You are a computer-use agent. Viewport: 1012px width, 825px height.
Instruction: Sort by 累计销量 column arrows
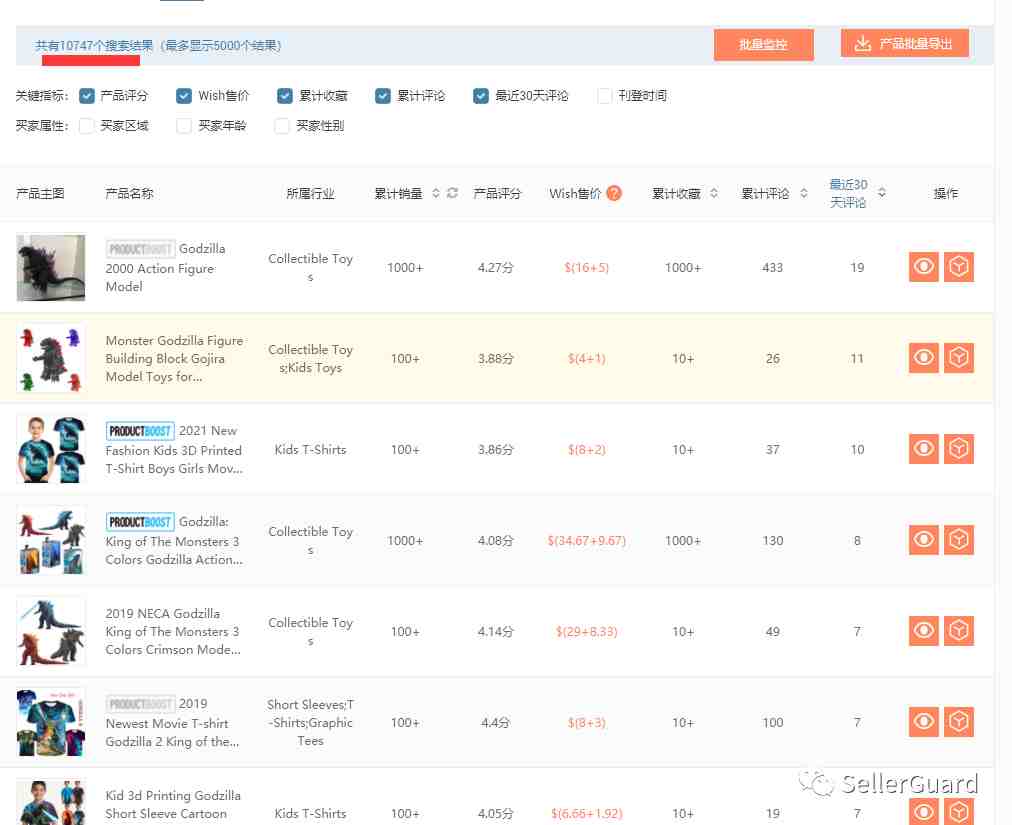tap(436, 193)
